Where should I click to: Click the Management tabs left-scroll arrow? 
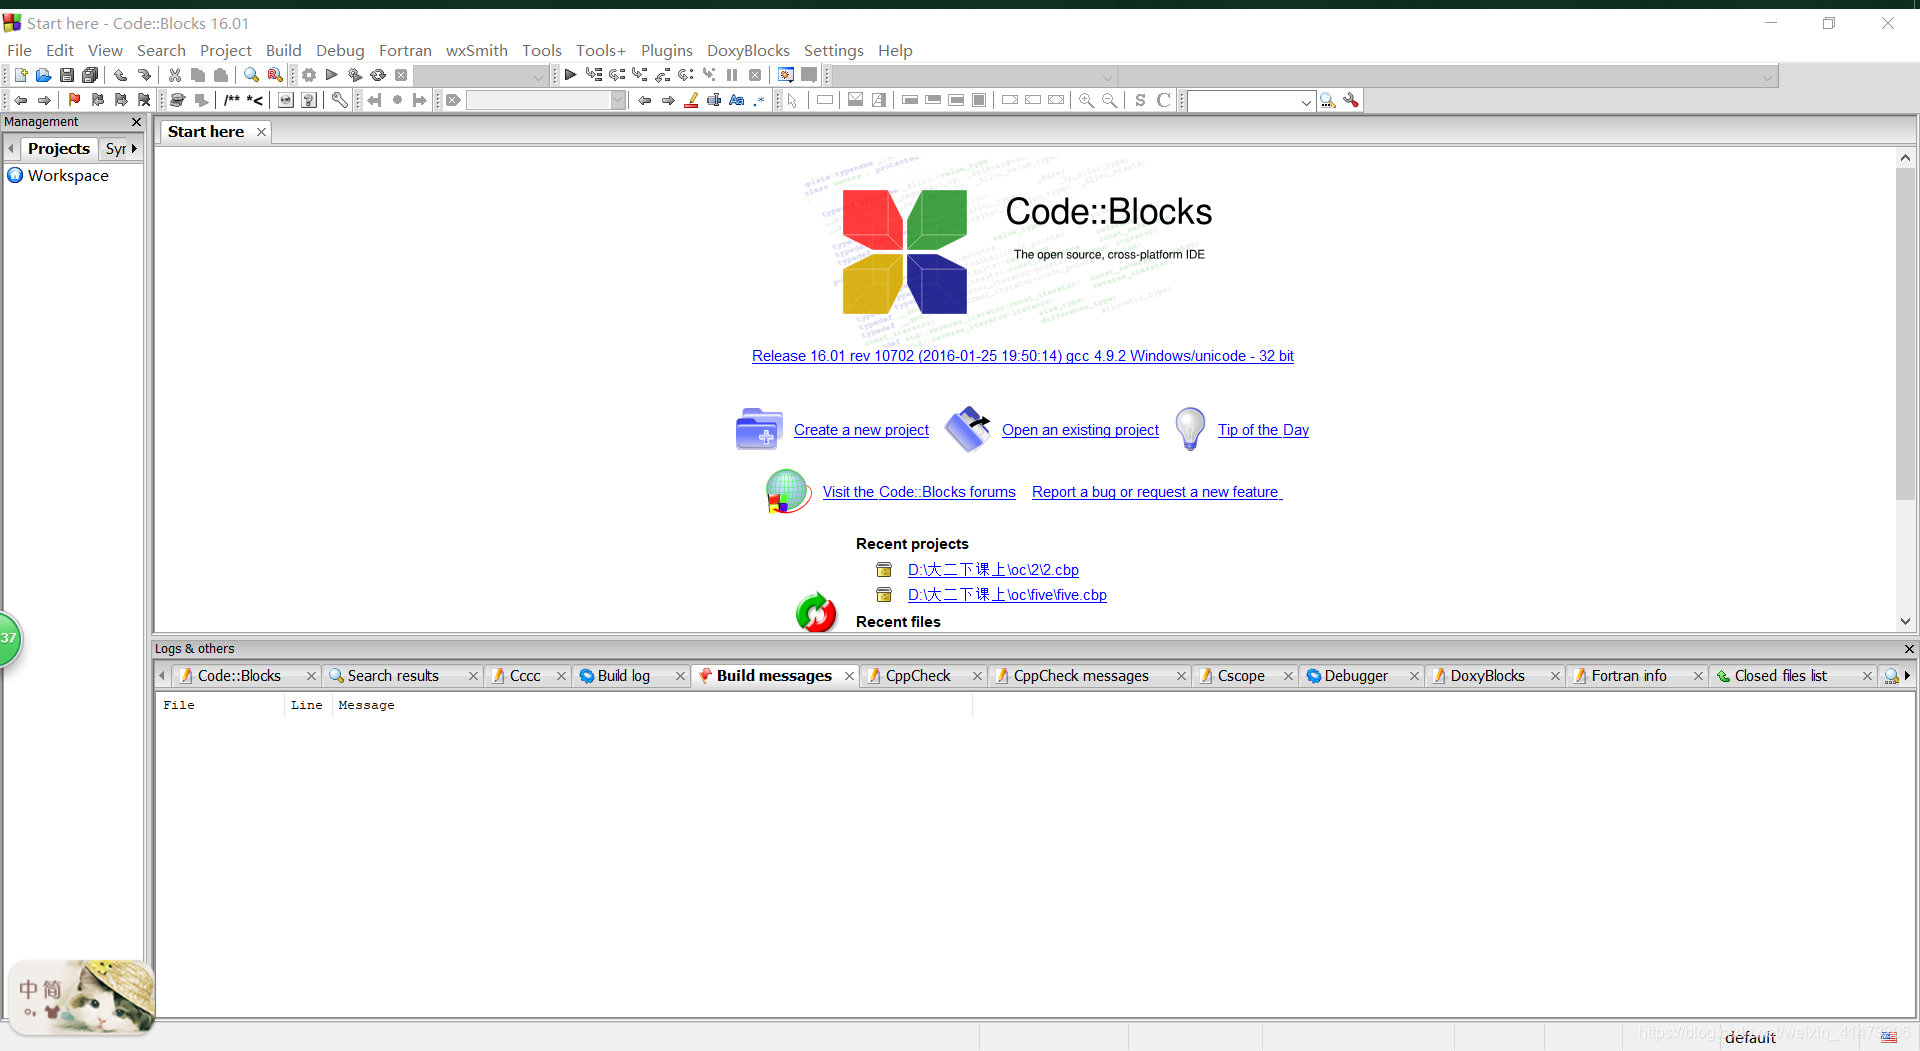click(11, 148)
